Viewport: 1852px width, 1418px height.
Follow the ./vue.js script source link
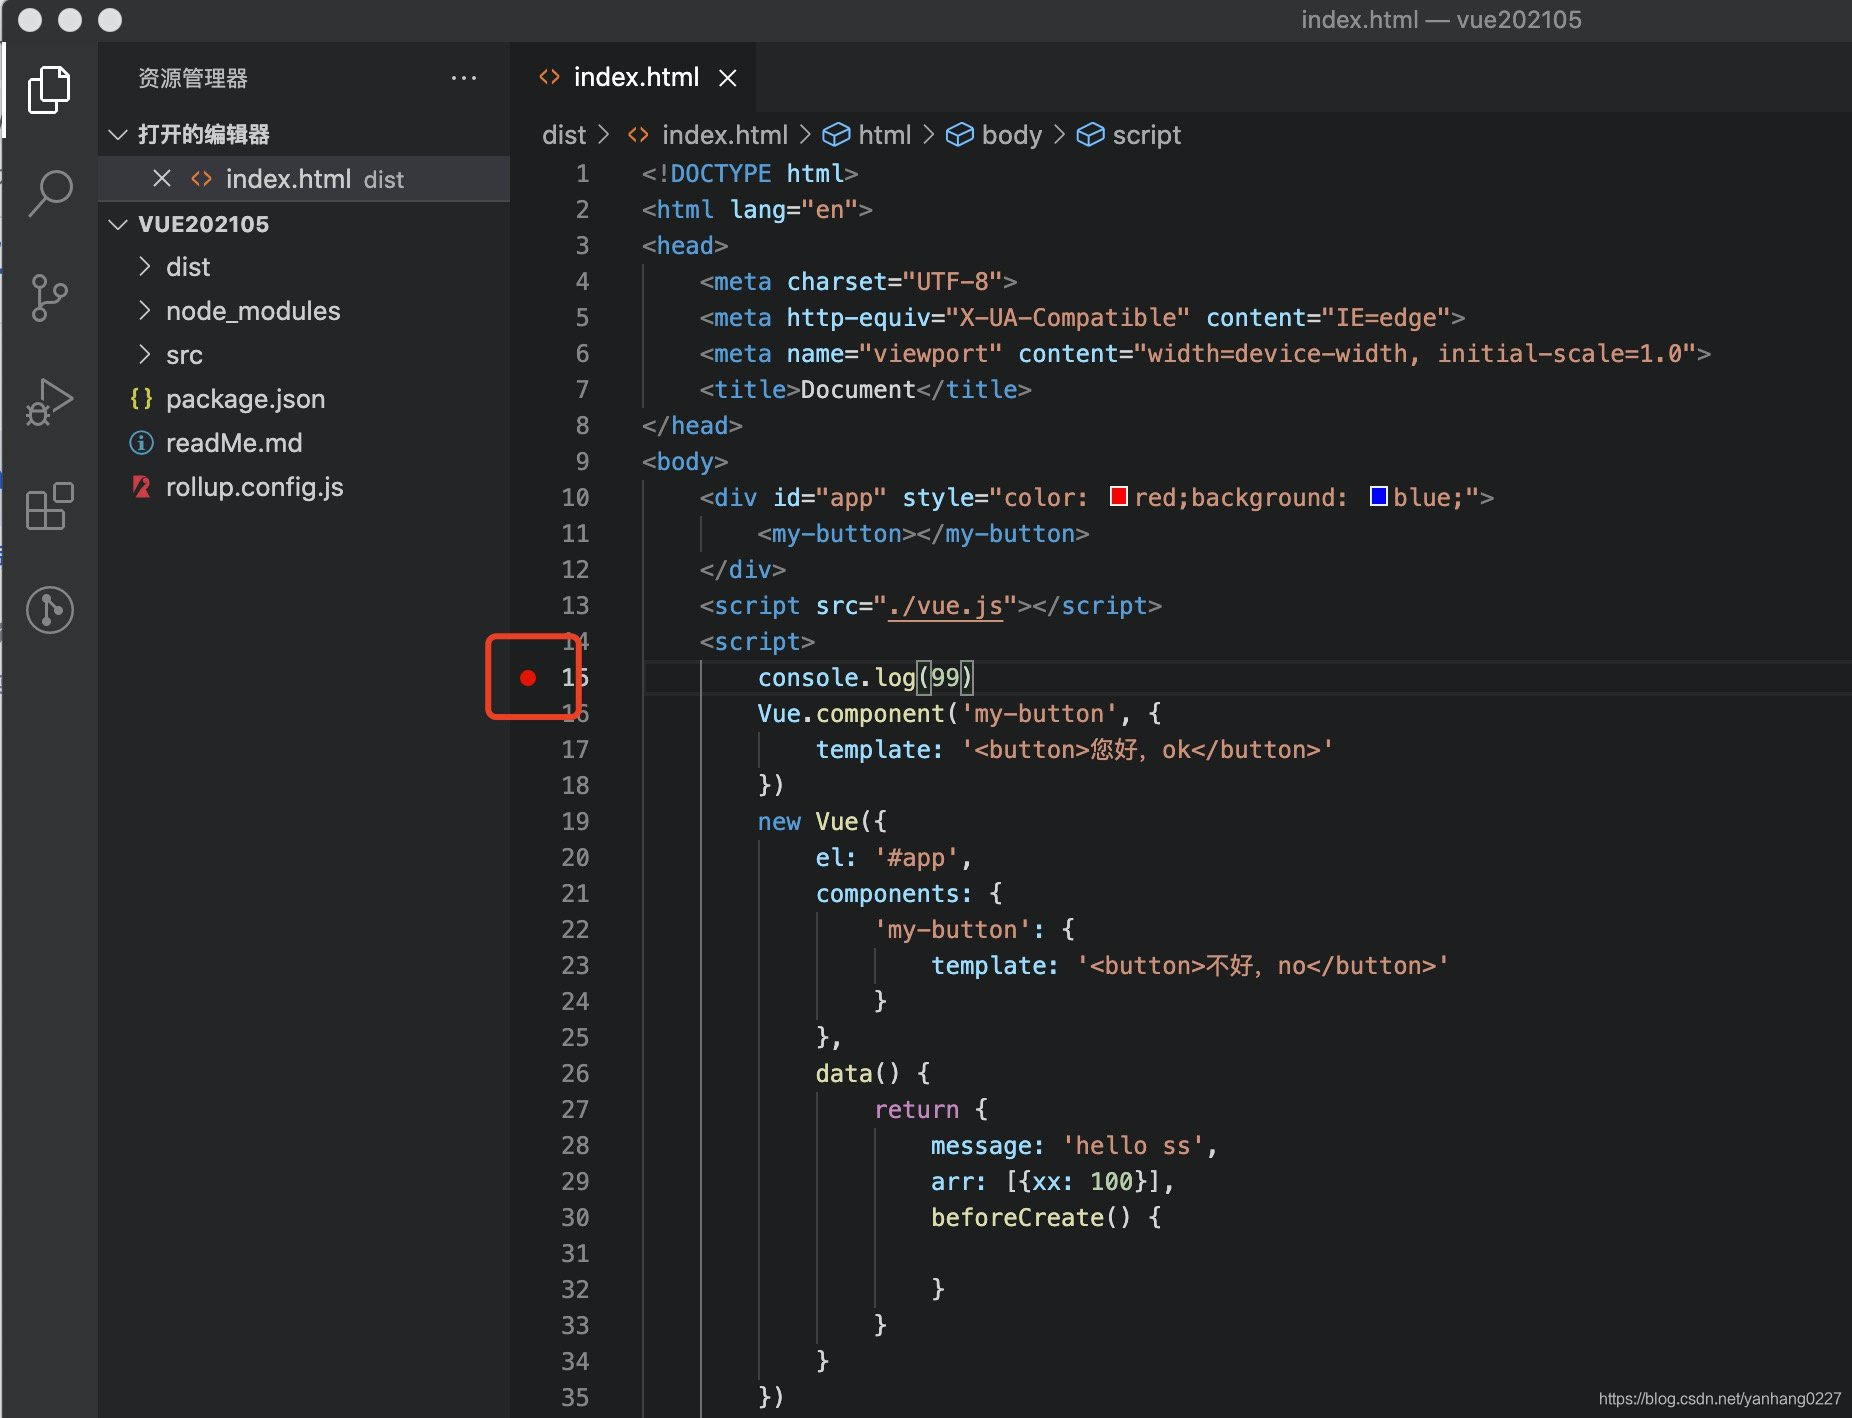click(945, 606)
